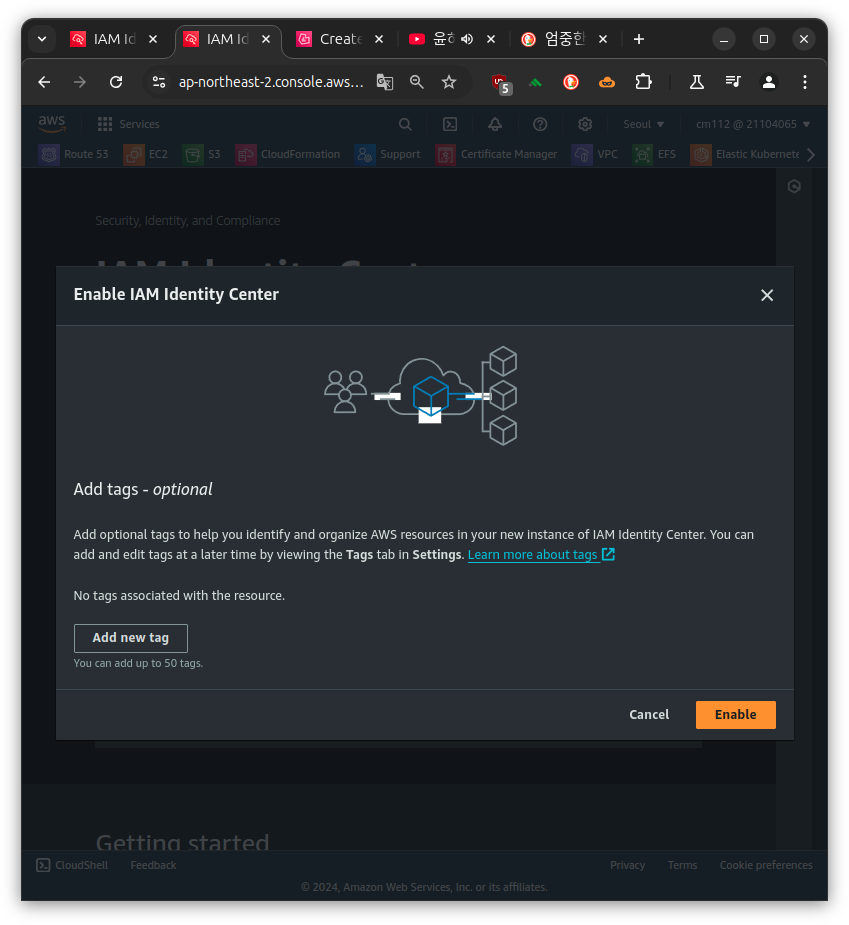This screenshot has width=849, height=925.
Task: Click the AWS logo
Action: coord(52,123)
